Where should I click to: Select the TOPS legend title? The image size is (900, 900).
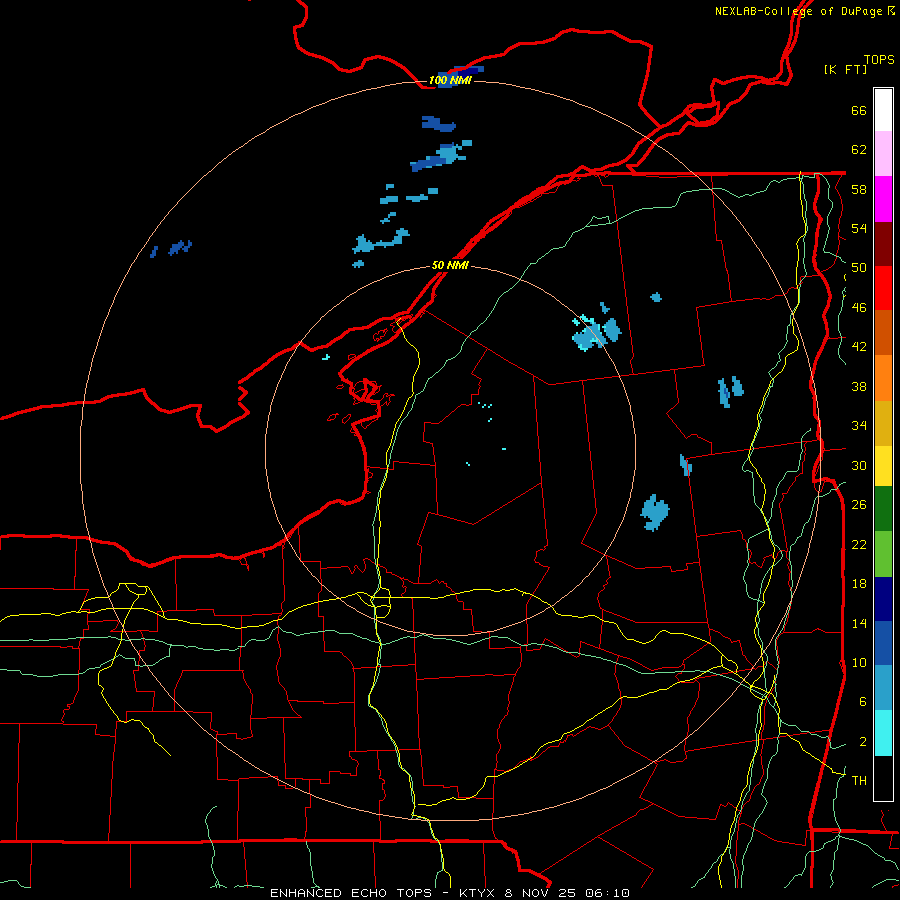[879, 60]
